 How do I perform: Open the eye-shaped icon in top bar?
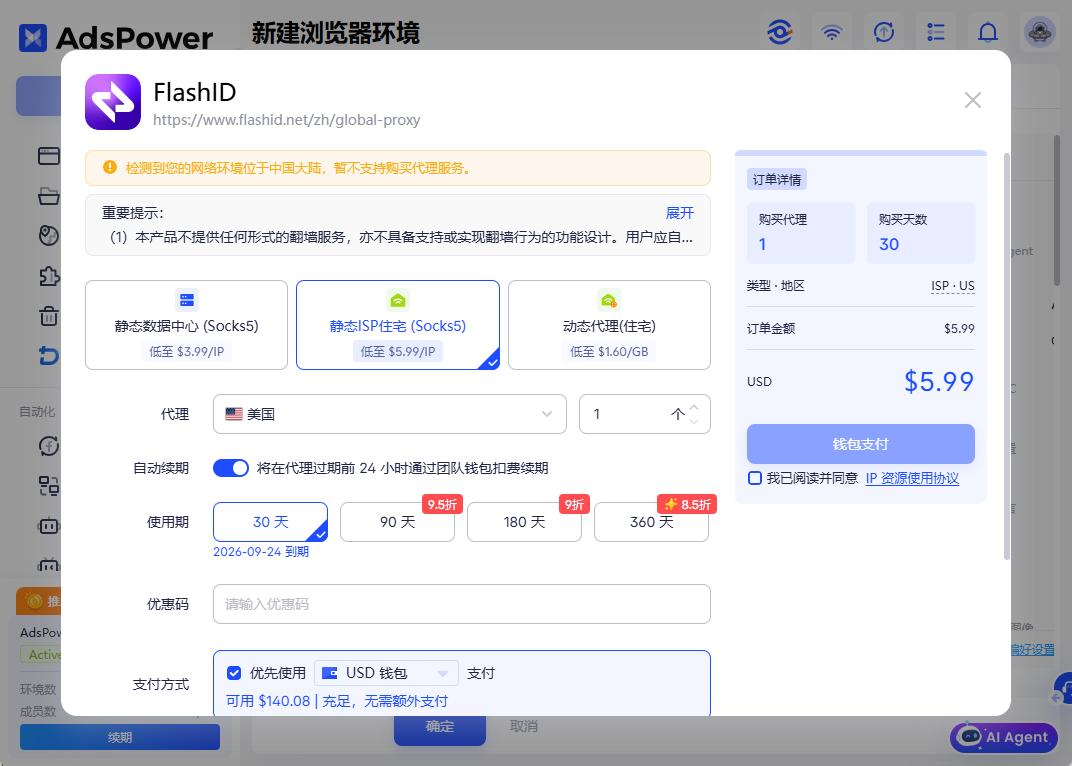[779, 31]
